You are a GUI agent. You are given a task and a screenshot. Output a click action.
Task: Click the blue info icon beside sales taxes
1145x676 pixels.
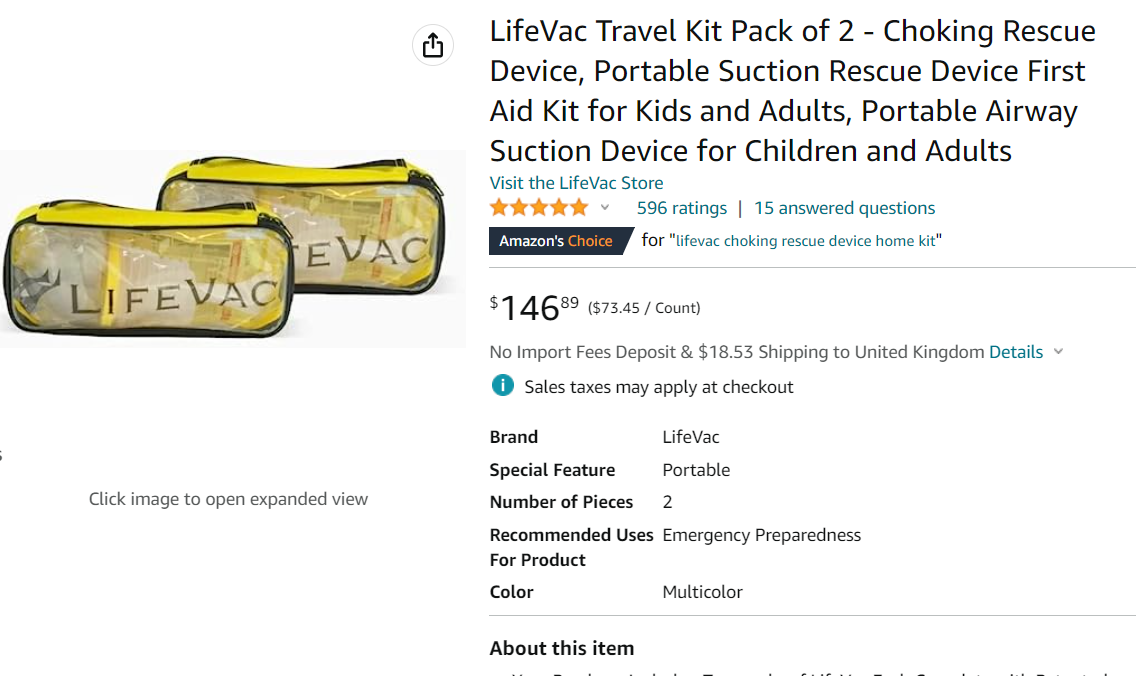(502, 386)
